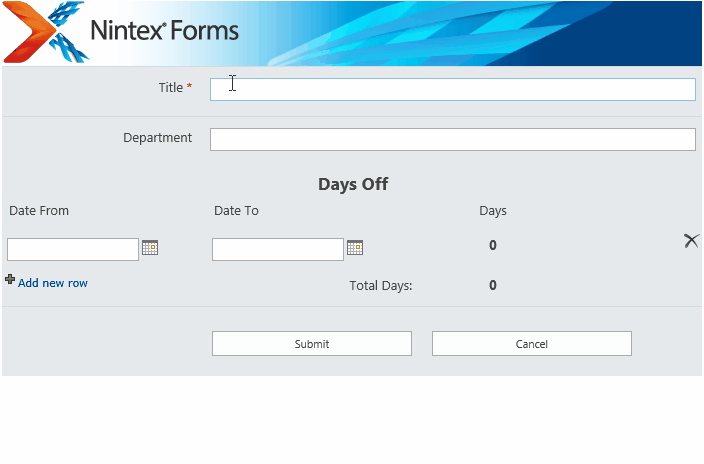Select the Days Off section heading
704x464 pixels.
pyautogui.click(x=353, y=184)
